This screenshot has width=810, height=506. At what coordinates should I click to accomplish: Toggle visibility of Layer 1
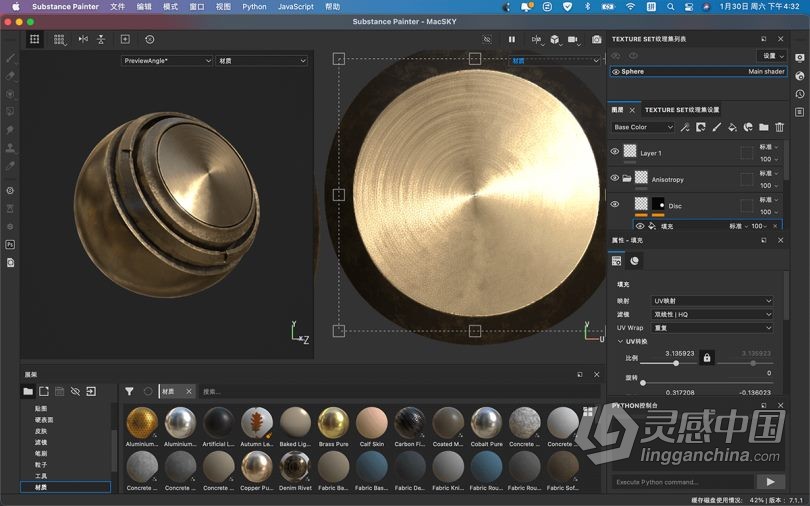pyautogui.click(x=615, y=152)
